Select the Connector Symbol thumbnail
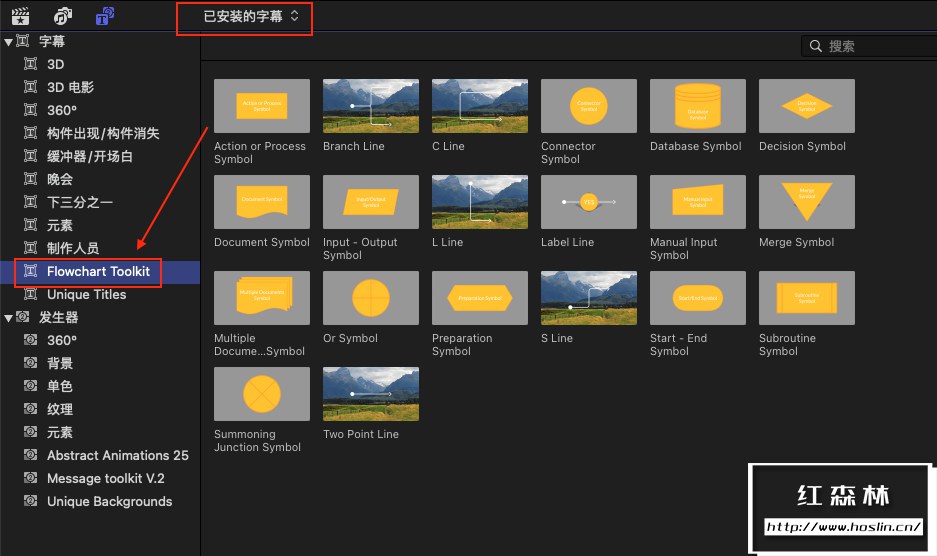The image size is (937, 556). pos(589,106)
